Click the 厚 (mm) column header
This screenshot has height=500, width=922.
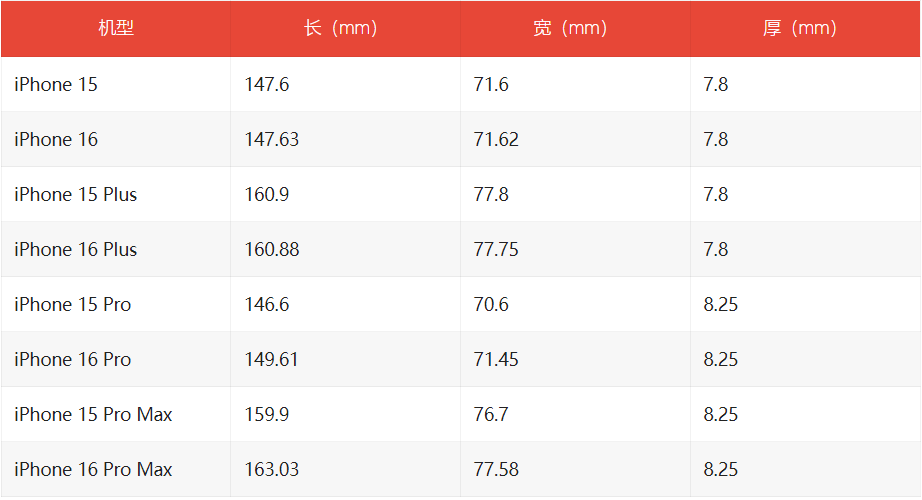pos(799,28)
